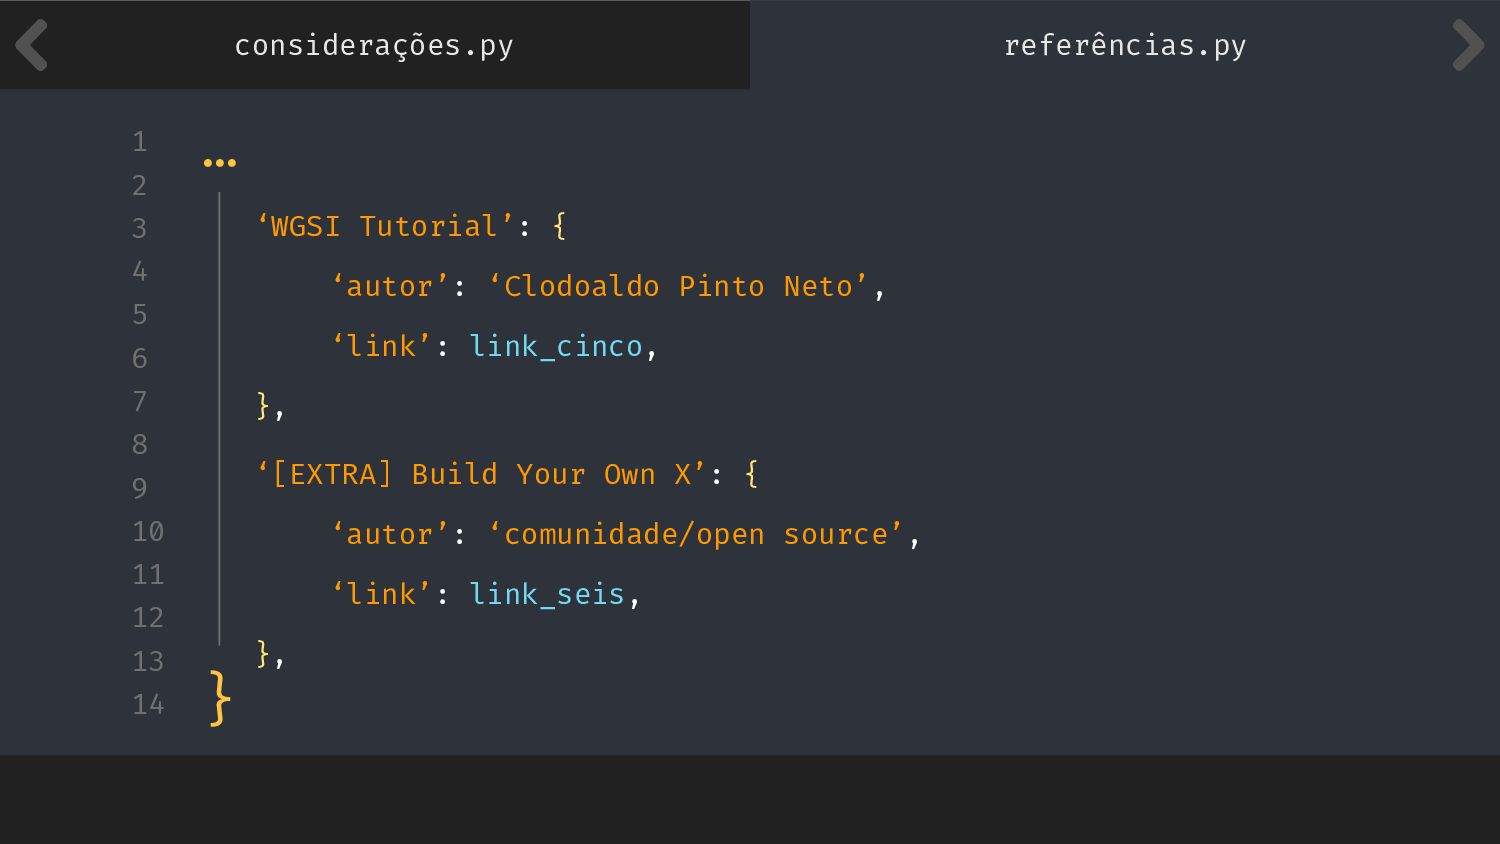Click the opening brace after 'Build Your Own X'

click(751, 474)
